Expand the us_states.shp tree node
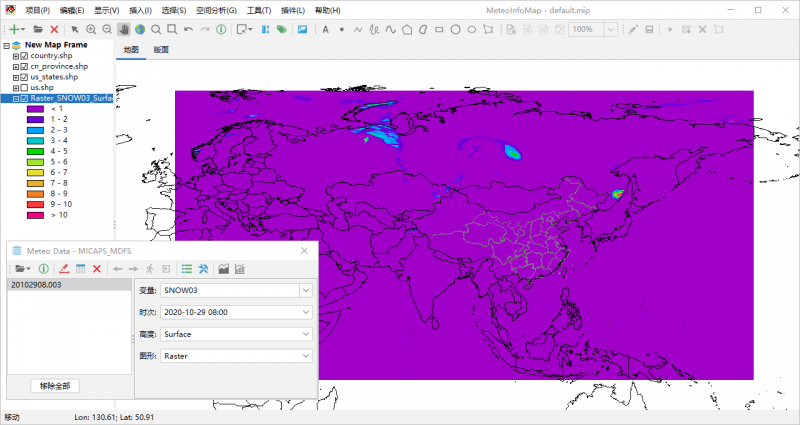Screen dimensions: 800x425 tap(15, 77)
